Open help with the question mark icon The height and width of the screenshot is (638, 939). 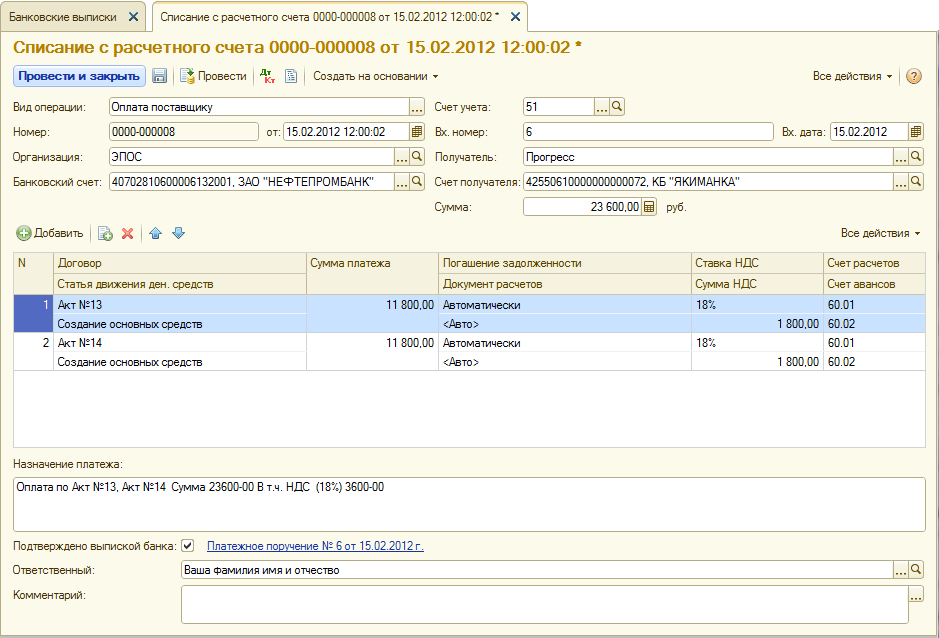pos(913,76)
